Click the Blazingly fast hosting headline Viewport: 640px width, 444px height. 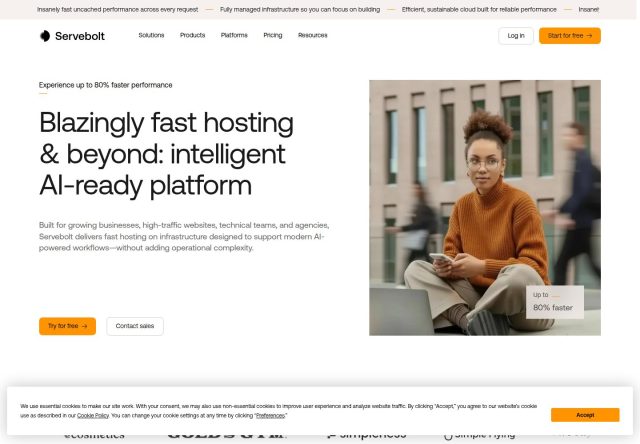[x=166, y=154]
